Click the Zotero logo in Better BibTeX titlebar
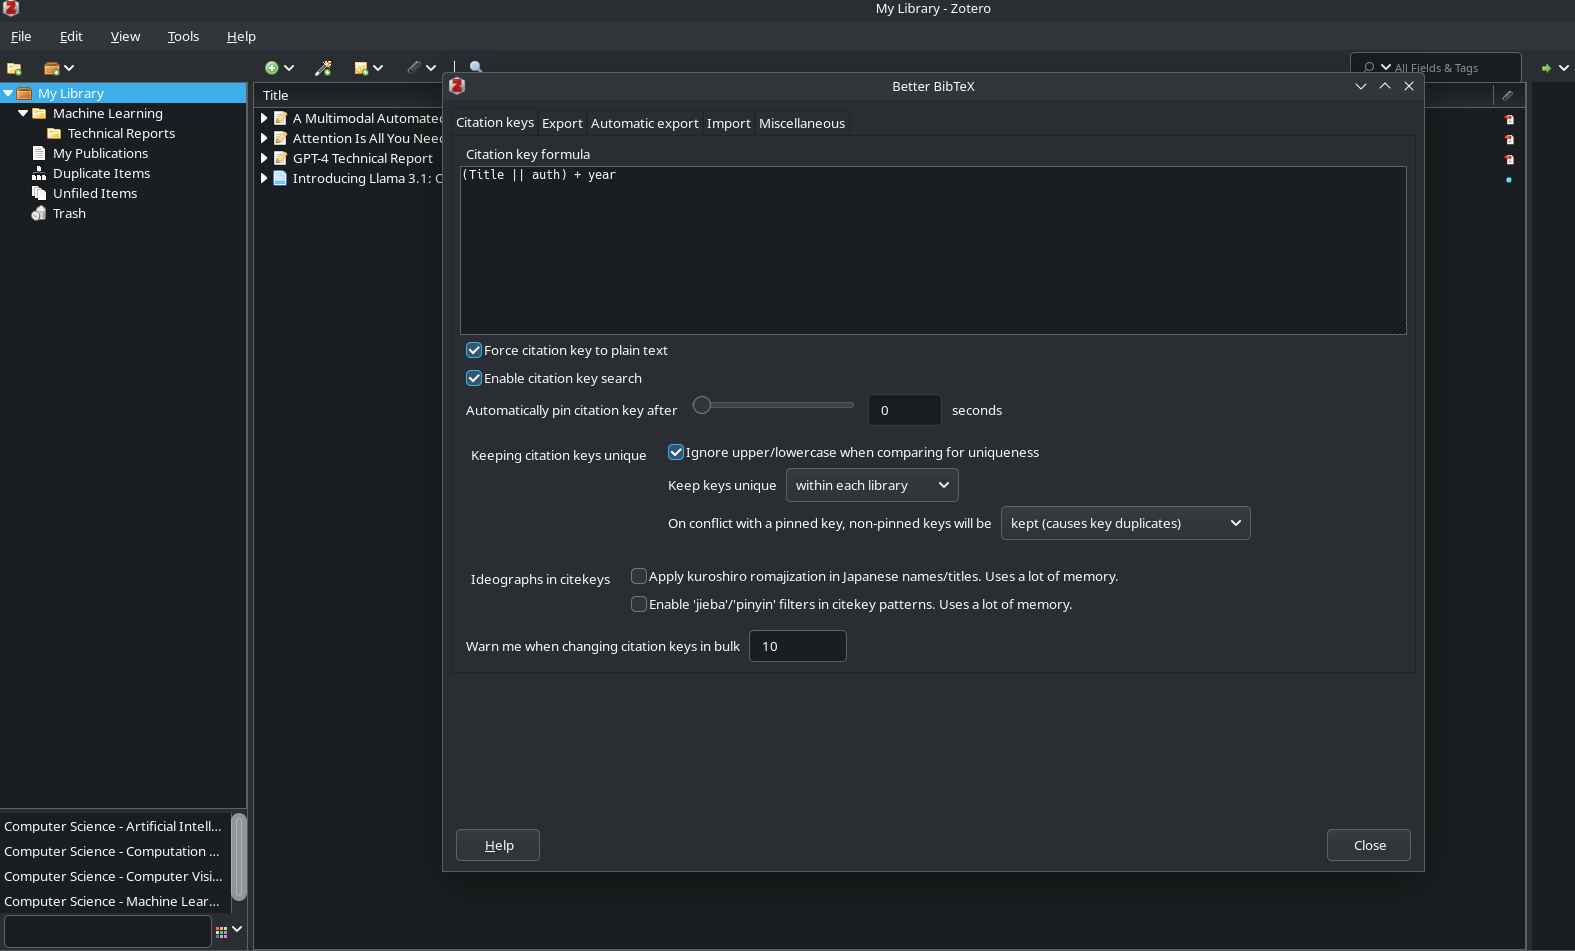The width and height of the screenshot is (1575, 951). click(457, 86)
